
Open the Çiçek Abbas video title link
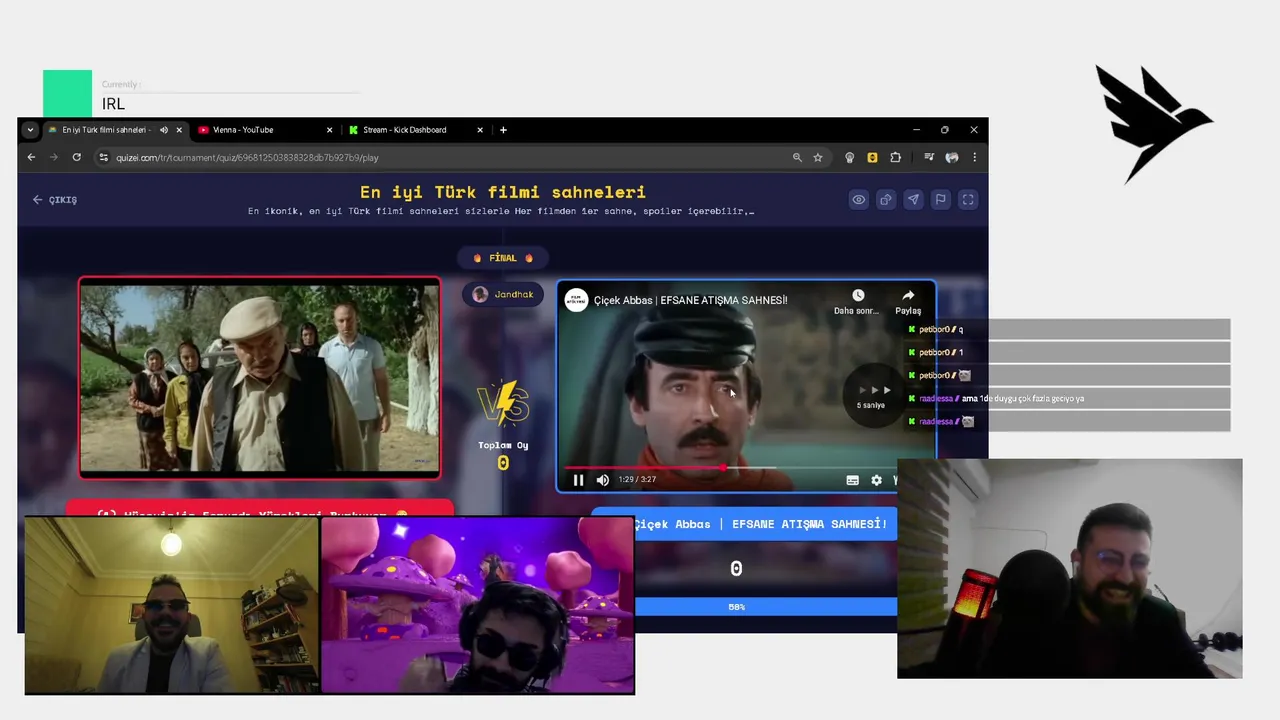click(690, 300)
